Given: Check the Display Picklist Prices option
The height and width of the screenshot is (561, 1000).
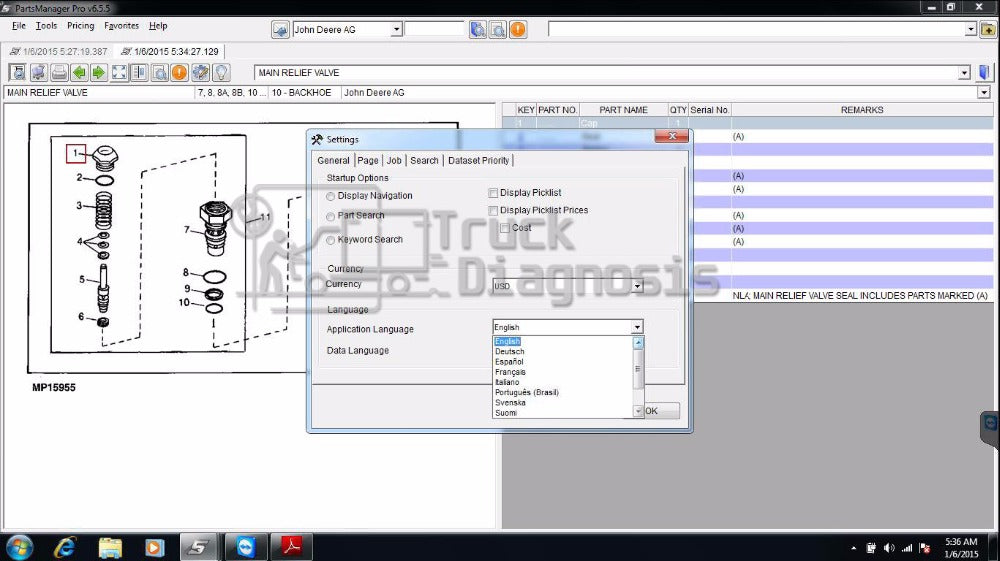Looking at the screenshot, I should (x=493, y=211).
